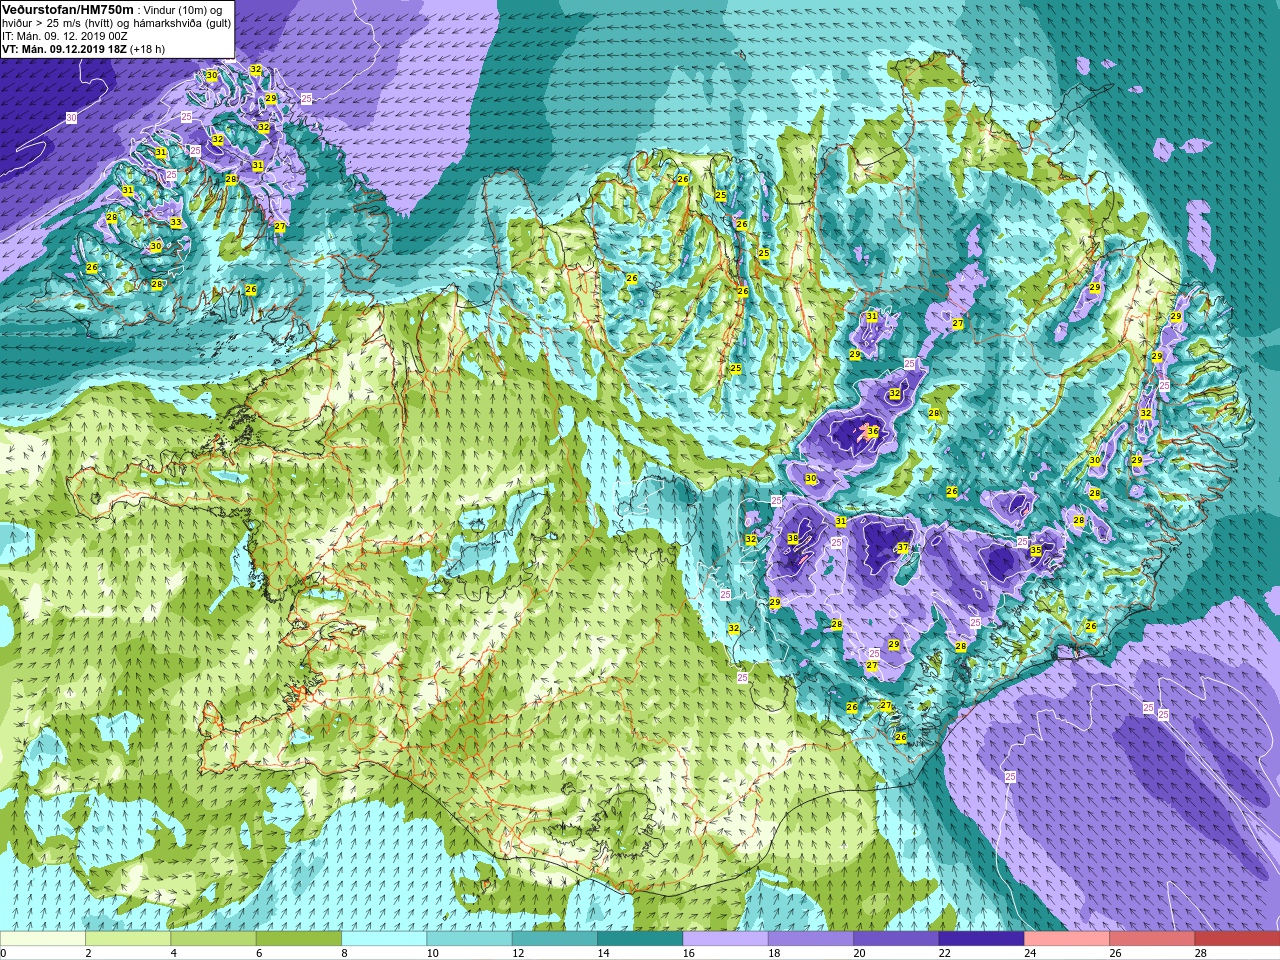Click the legend scale number "8"
The width and height of the screenshot is (1280, 960).
pos(342,953)
